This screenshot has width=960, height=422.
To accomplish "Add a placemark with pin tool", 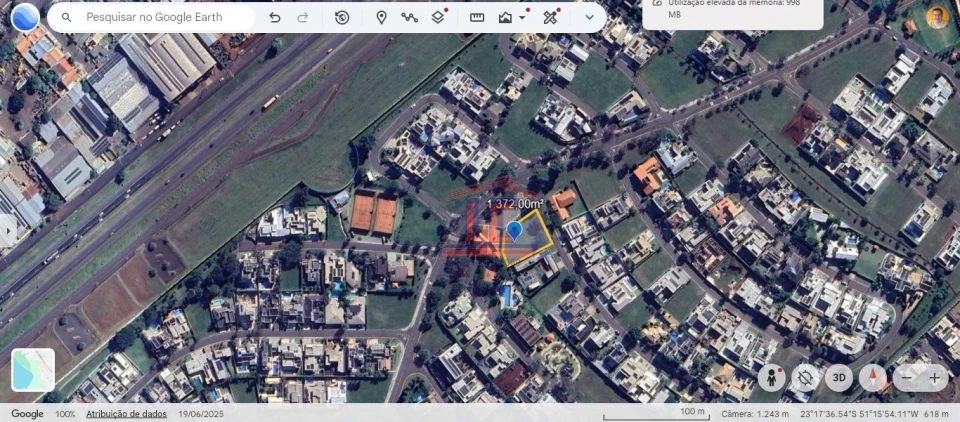I will (381, 18).
